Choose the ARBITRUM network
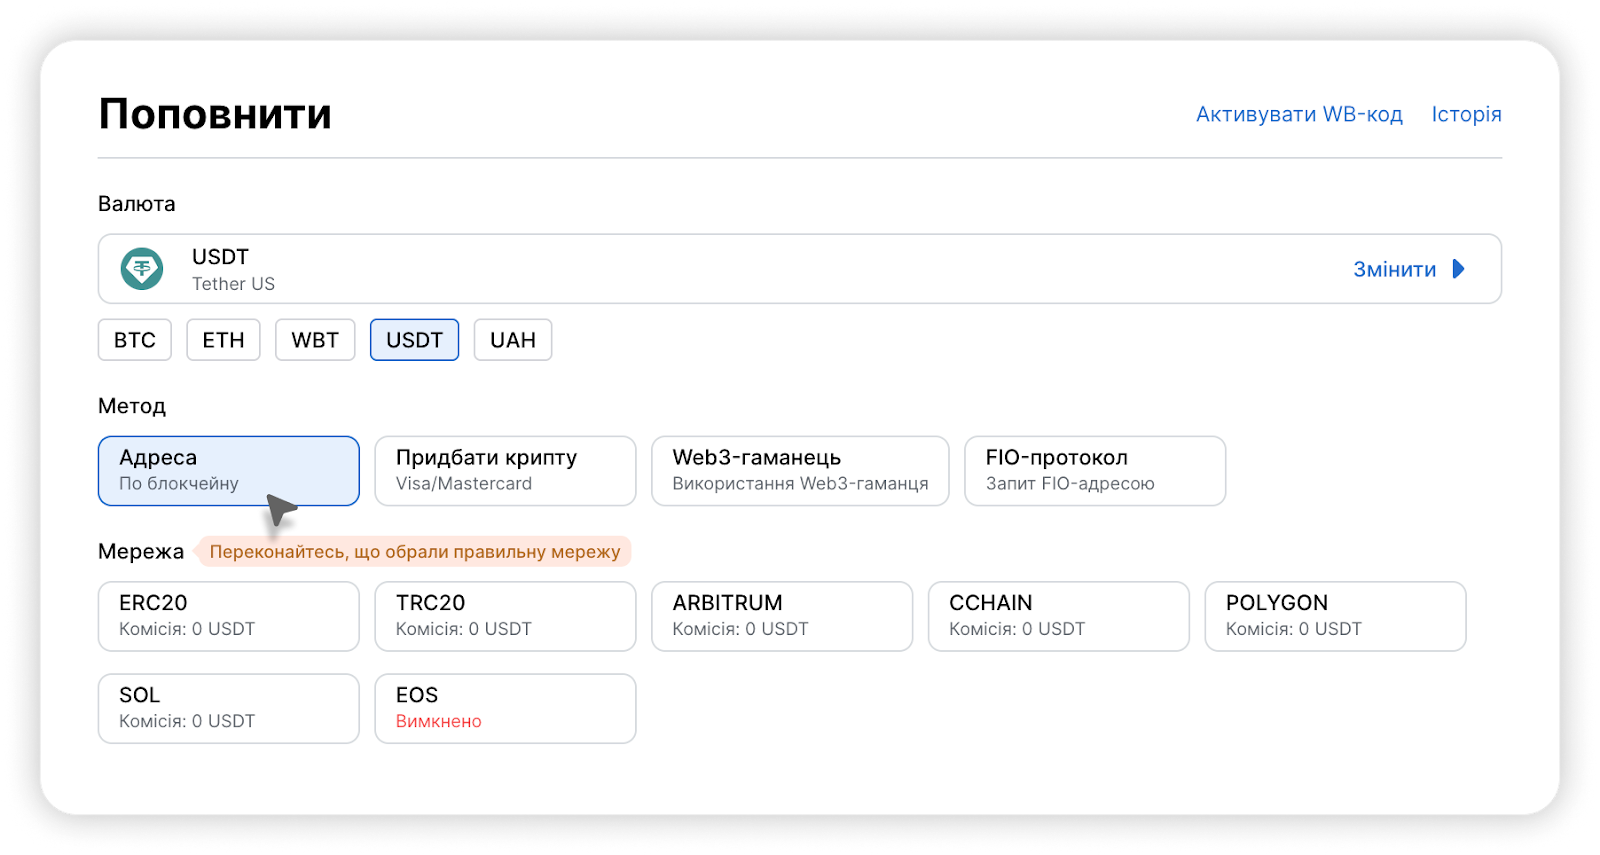Screen dimensions: 1600x855 (782, 616)
